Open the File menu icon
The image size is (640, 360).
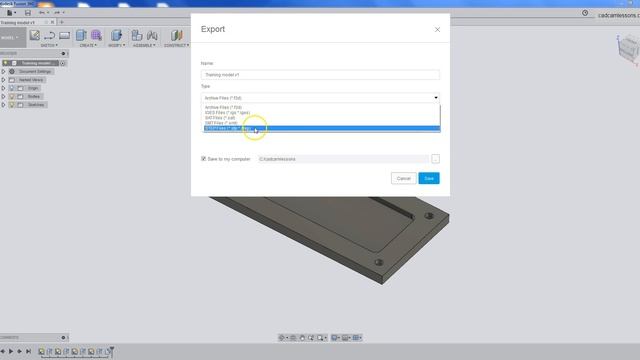10,13
